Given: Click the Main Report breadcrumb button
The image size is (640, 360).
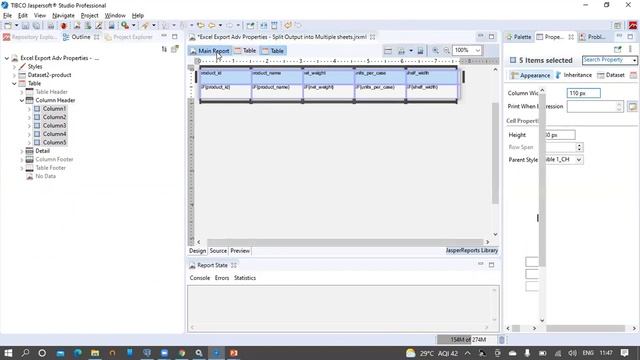Looking at the screenshot, I should (210, 51).
